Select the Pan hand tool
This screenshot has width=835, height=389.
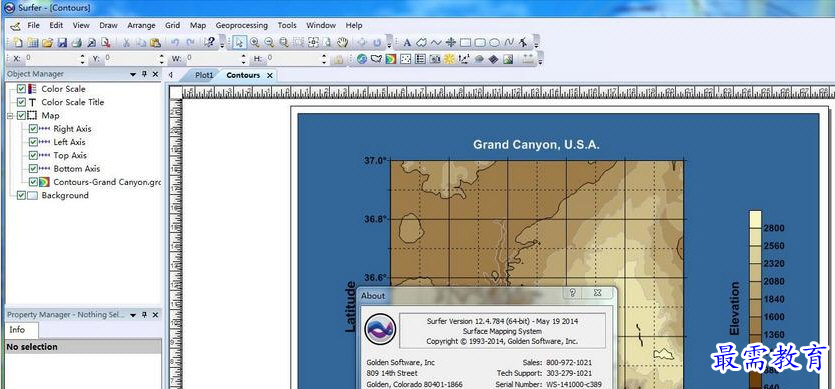point(342,43)
